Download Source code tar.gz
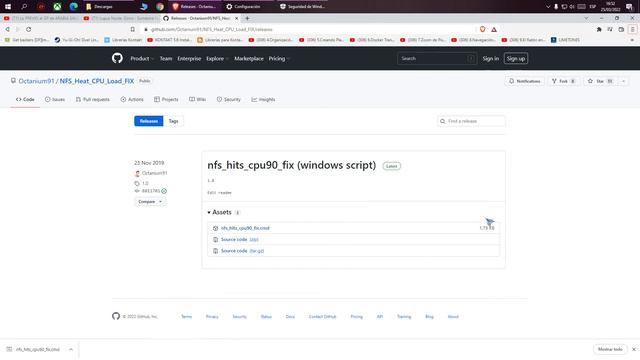 (x=242, y=251)
